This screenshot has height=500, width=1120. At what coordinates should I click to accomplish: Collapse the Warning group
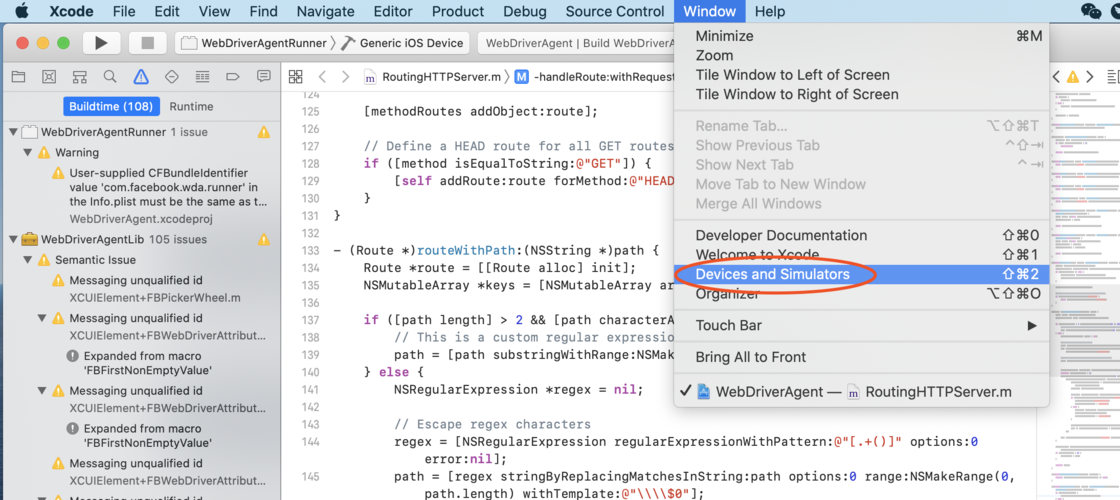pyautogui.click(x=27, y=152)
